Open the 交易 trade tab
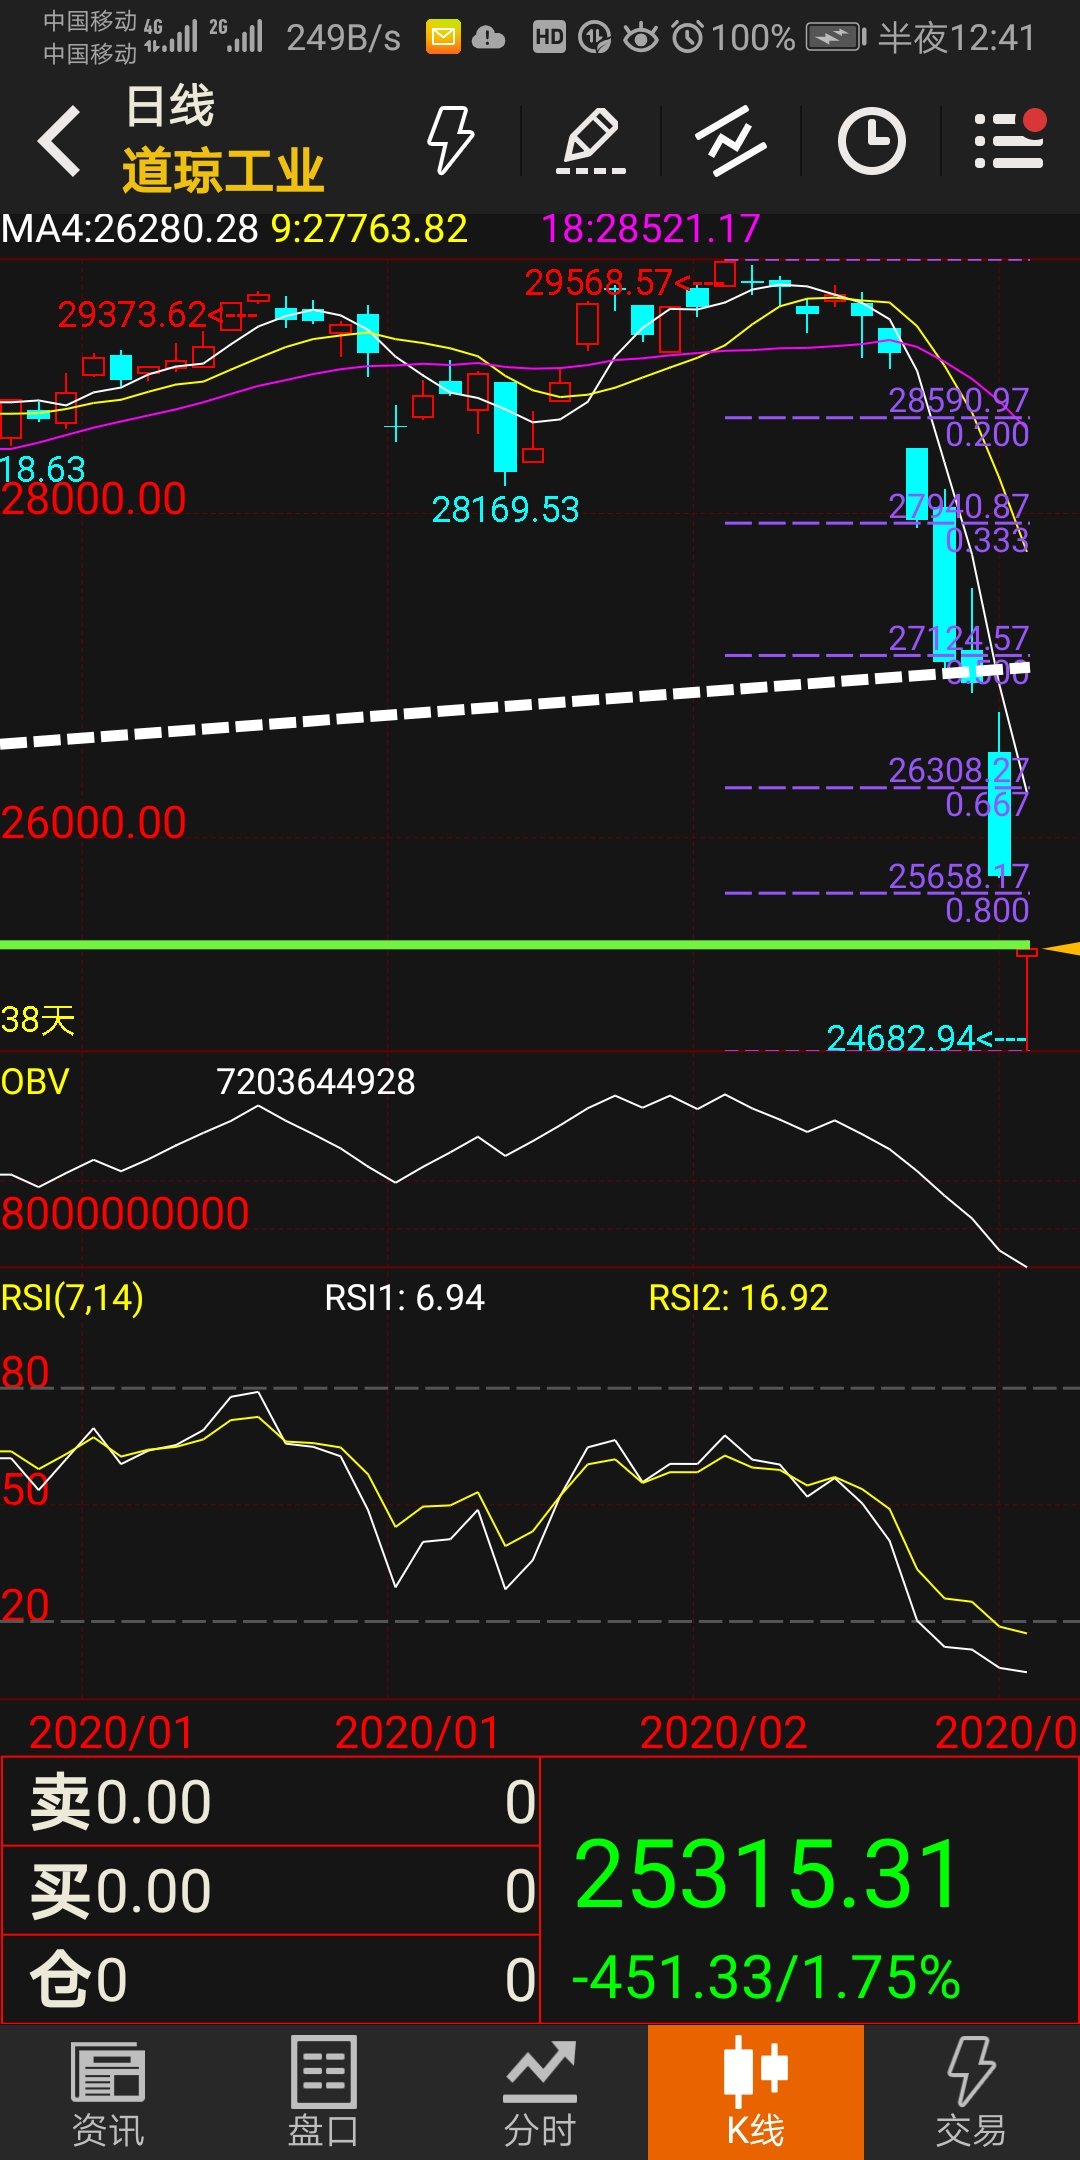This screenshot has height=2160, width=1080. pos(971,2092)
